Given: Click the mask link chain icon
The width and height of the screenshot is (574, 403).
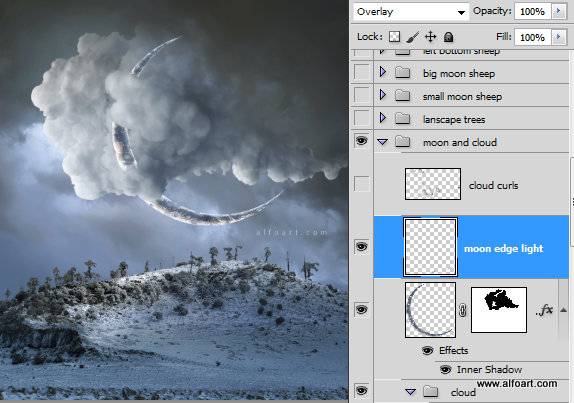Looking at the screenshot, I should 463,310.
